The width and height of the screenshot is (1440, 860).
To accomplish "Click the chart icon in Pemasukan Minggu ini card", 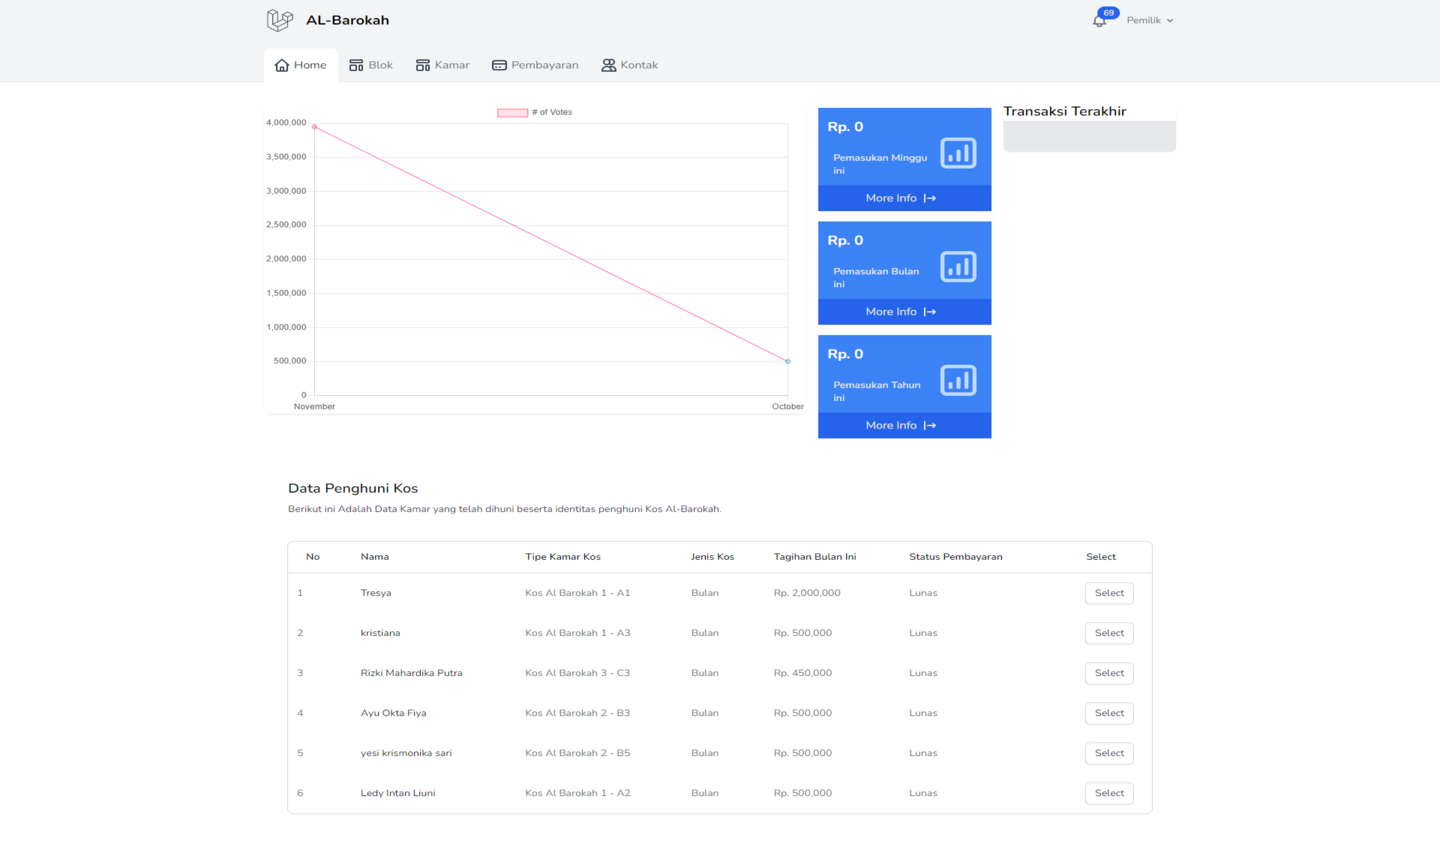I will point(958,153).
